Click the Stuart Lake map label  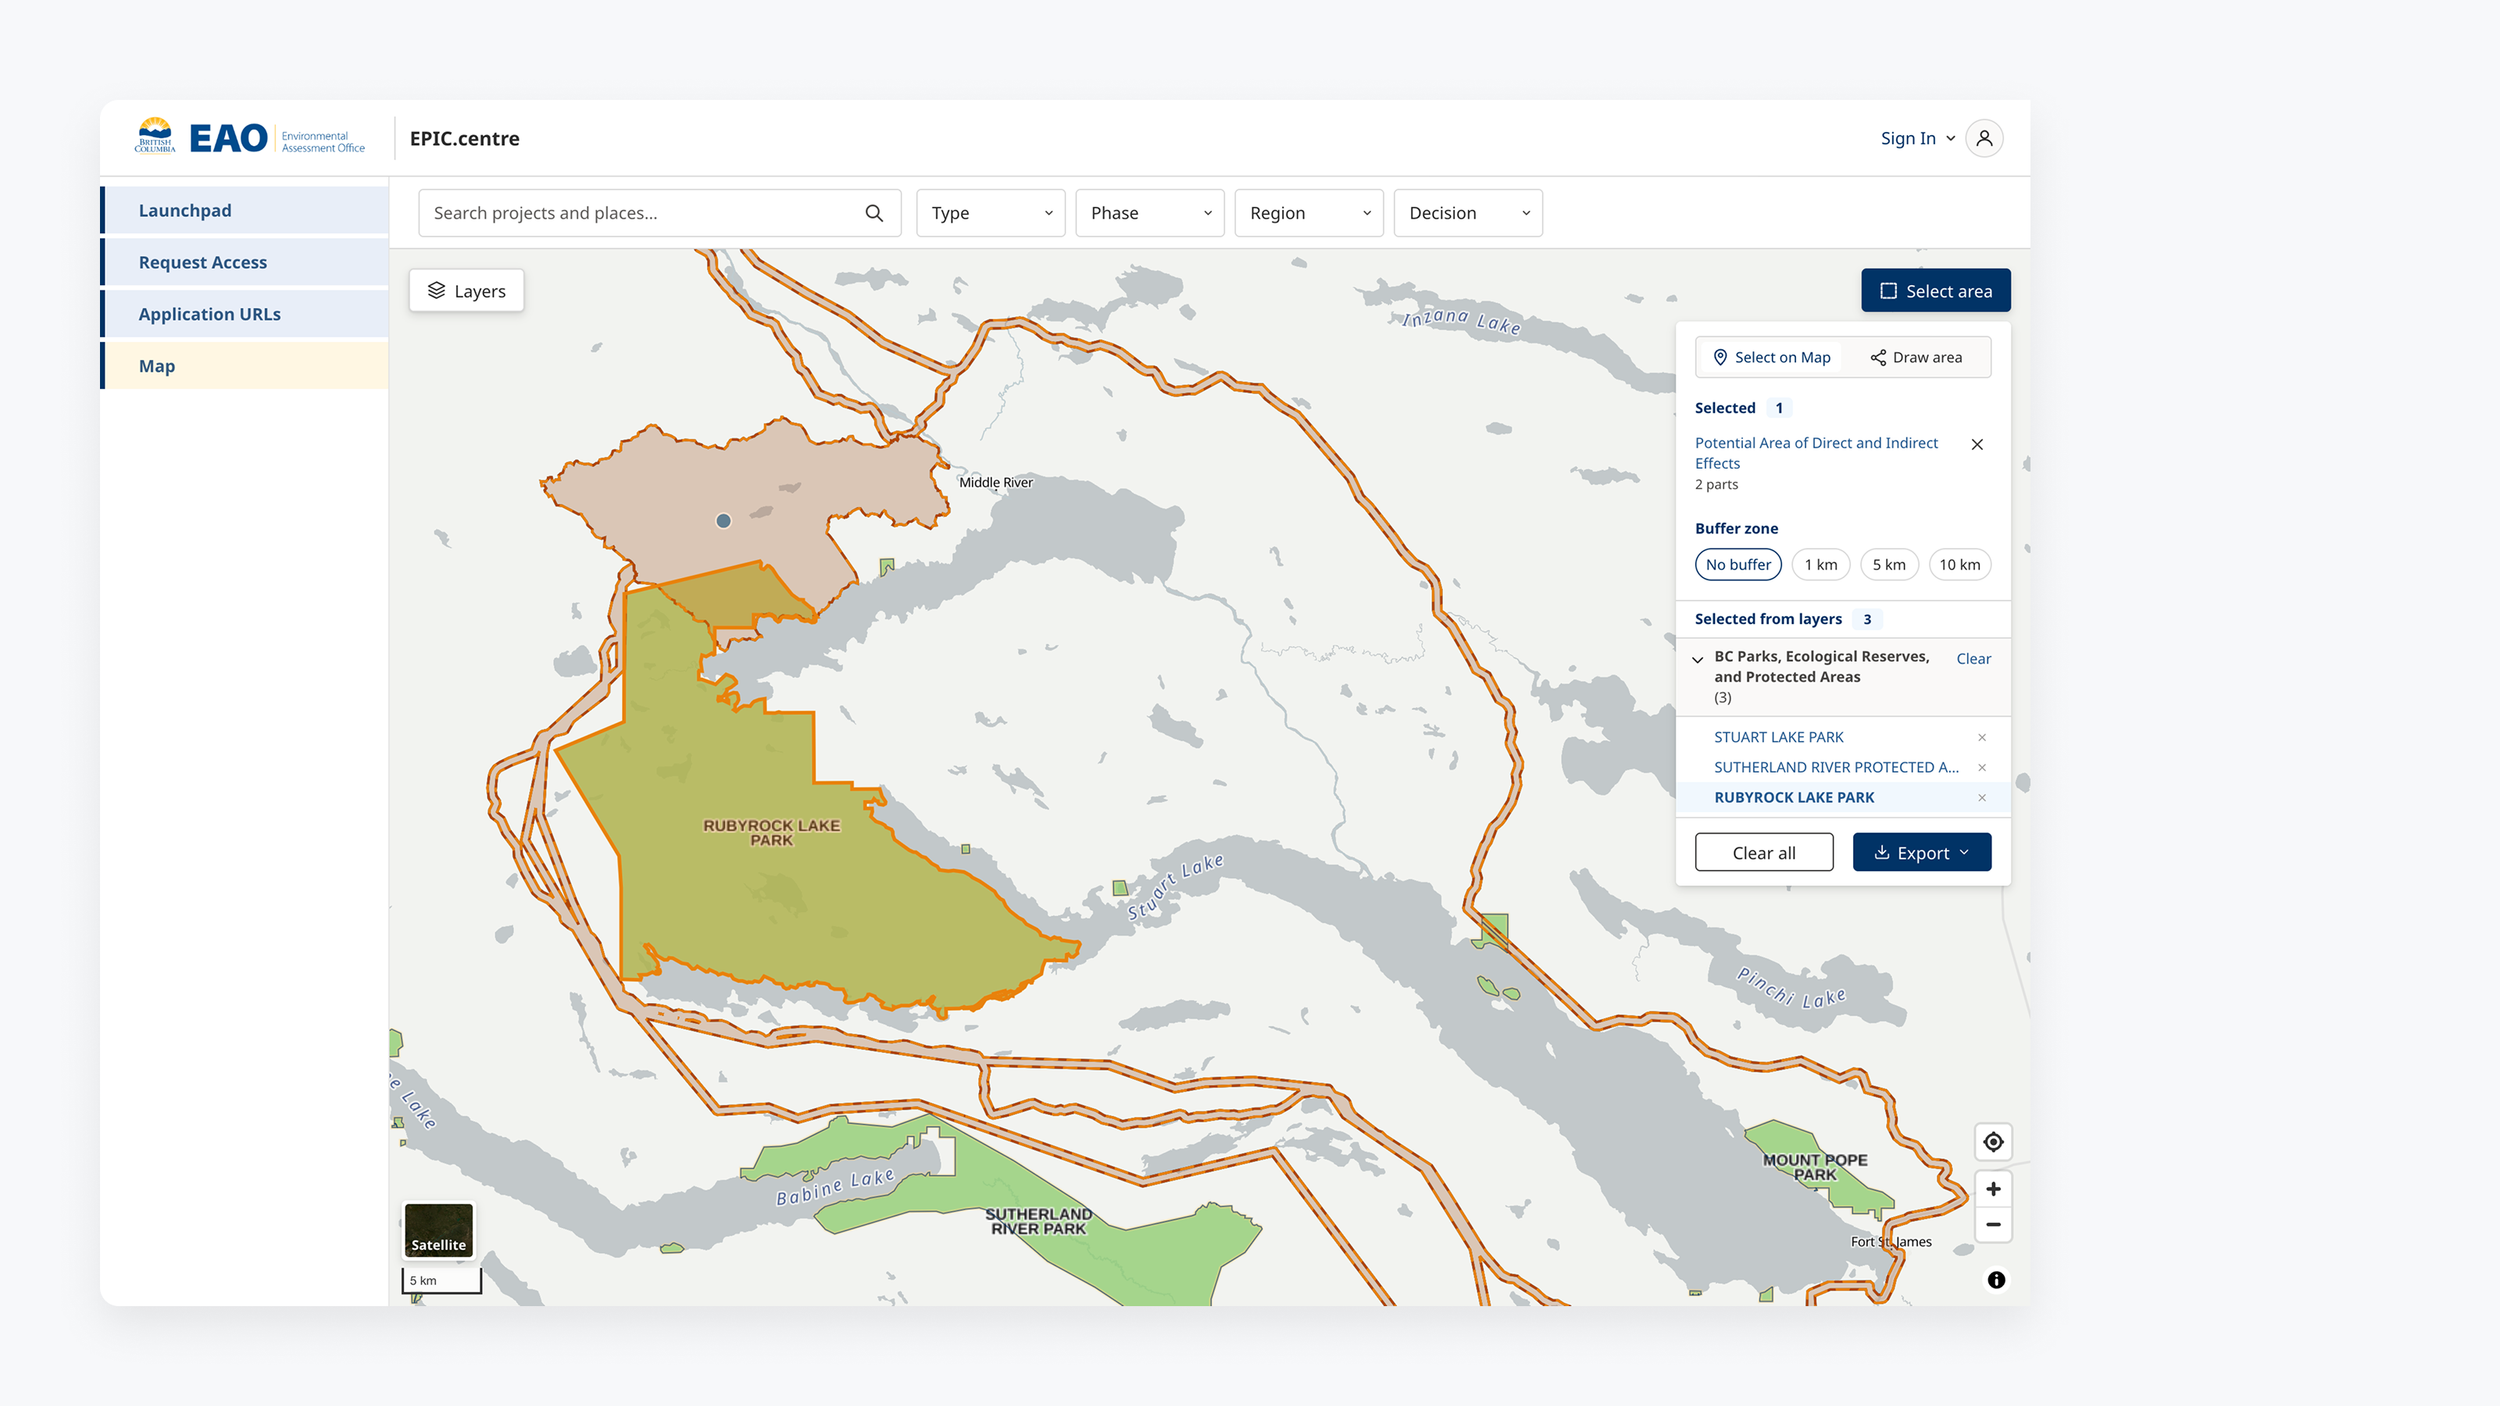coord(1176,887)
